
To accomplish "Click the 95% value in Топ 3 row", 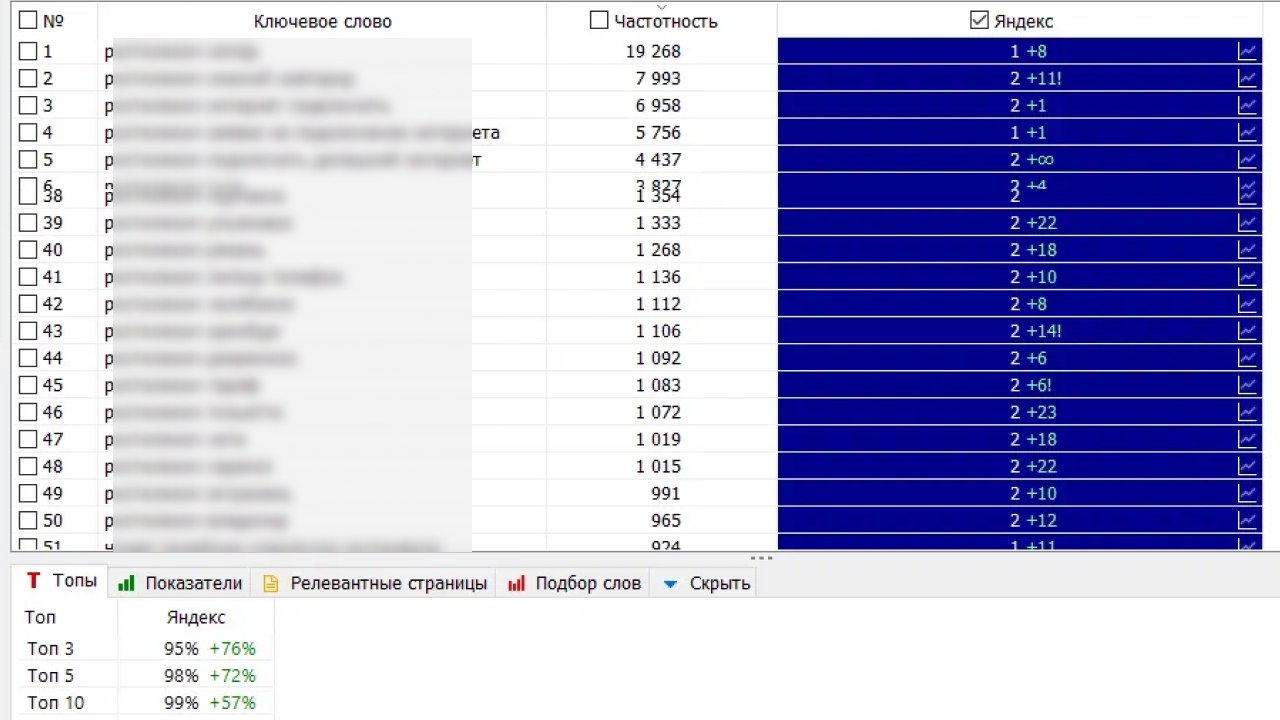I will click(x=181, y=648).
